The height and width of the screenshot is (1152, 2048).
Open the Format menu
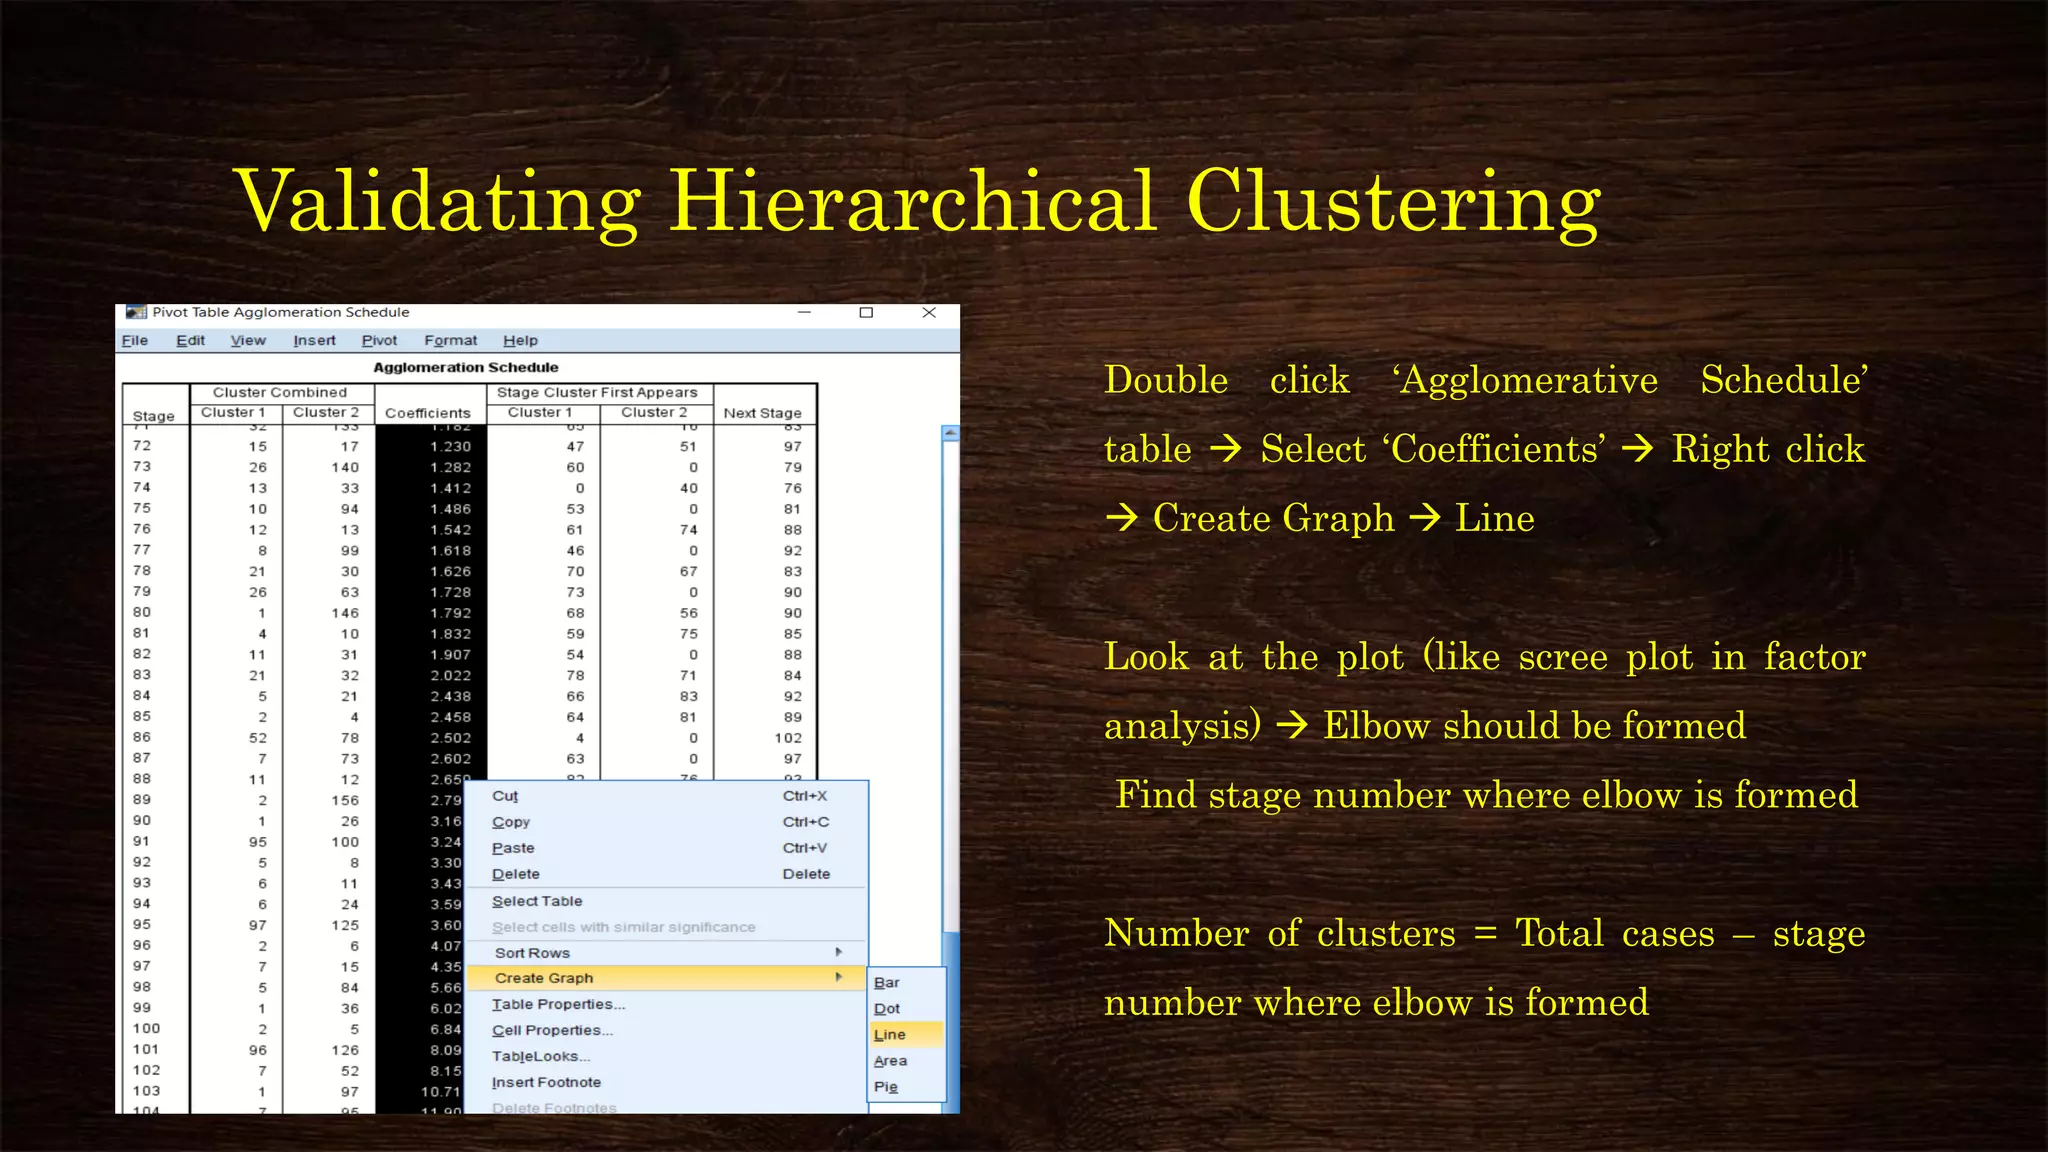tap(450, 340)
